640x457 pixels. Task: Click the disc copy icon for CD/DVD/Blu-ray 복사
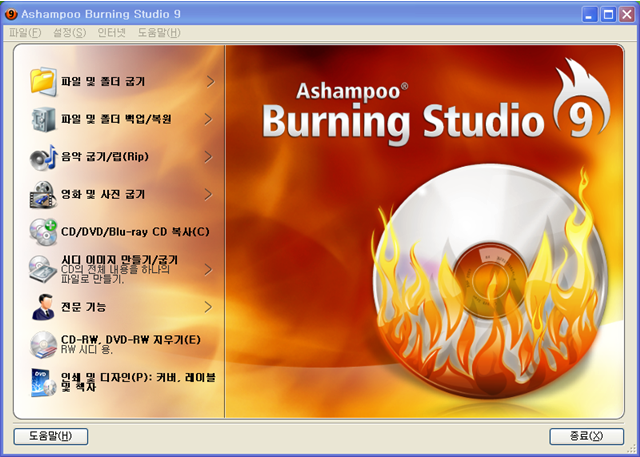[x=44, y=231]
